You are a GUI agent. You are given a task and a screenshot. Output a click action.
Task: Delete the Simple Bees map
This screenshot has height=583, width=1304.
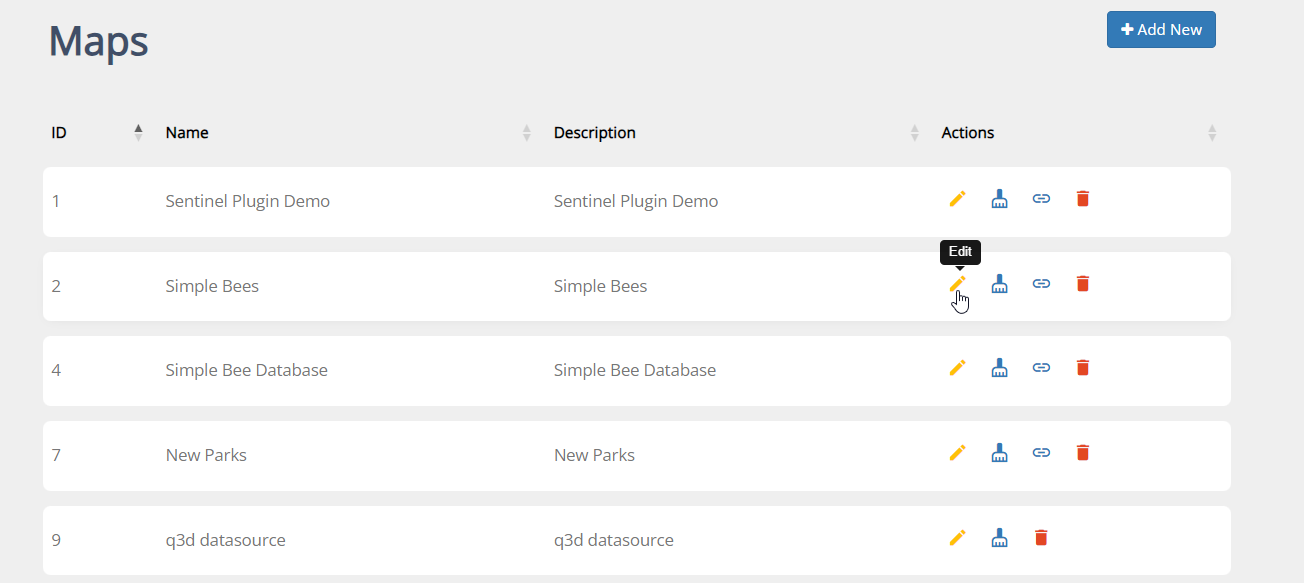[x=1082, y=284]
